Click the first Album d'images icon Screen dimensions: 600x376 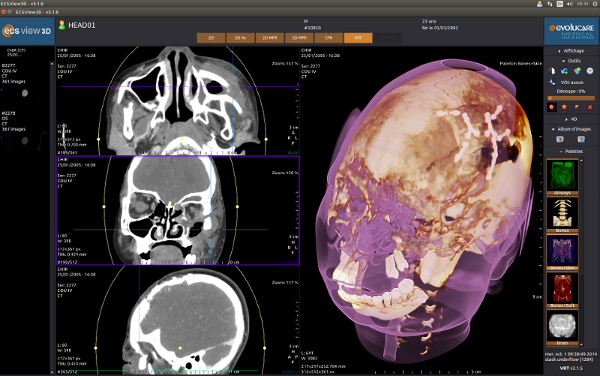(560, 139)
